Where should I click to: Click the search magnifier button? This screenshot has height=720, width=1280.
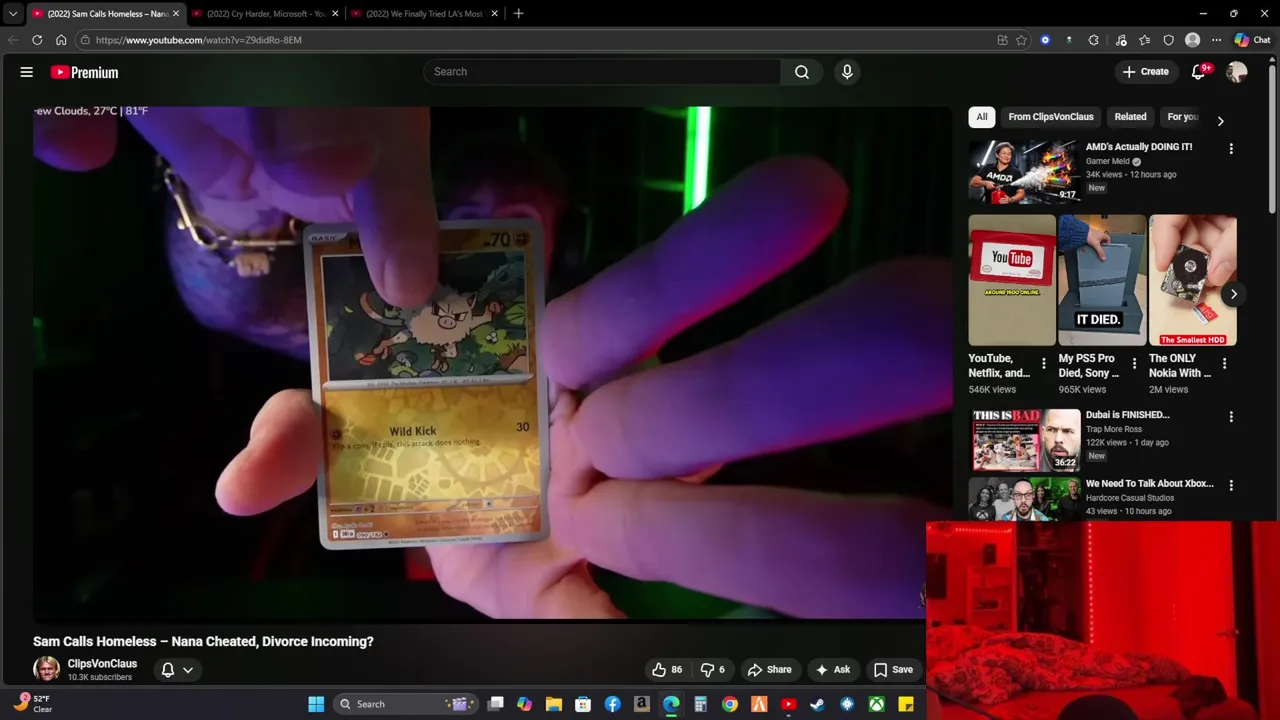point(802,72)
